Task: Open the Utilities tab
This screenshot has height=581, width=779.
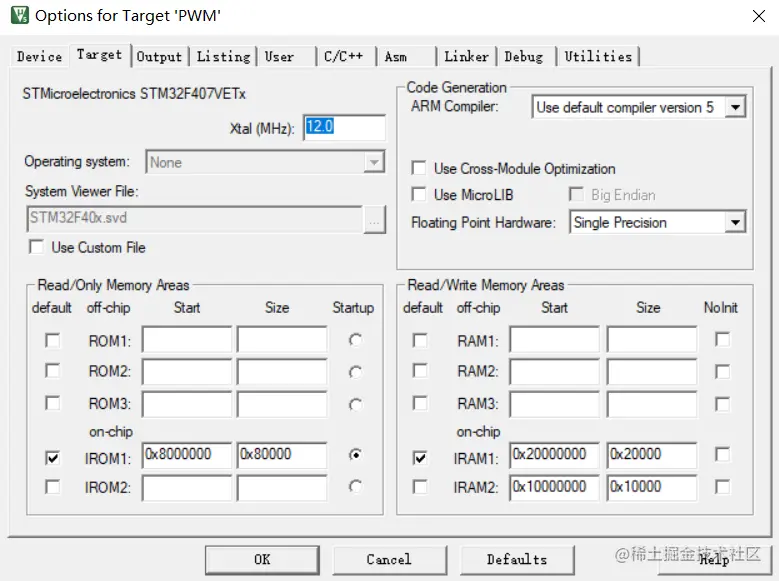Action: click(x=598, y=57)
